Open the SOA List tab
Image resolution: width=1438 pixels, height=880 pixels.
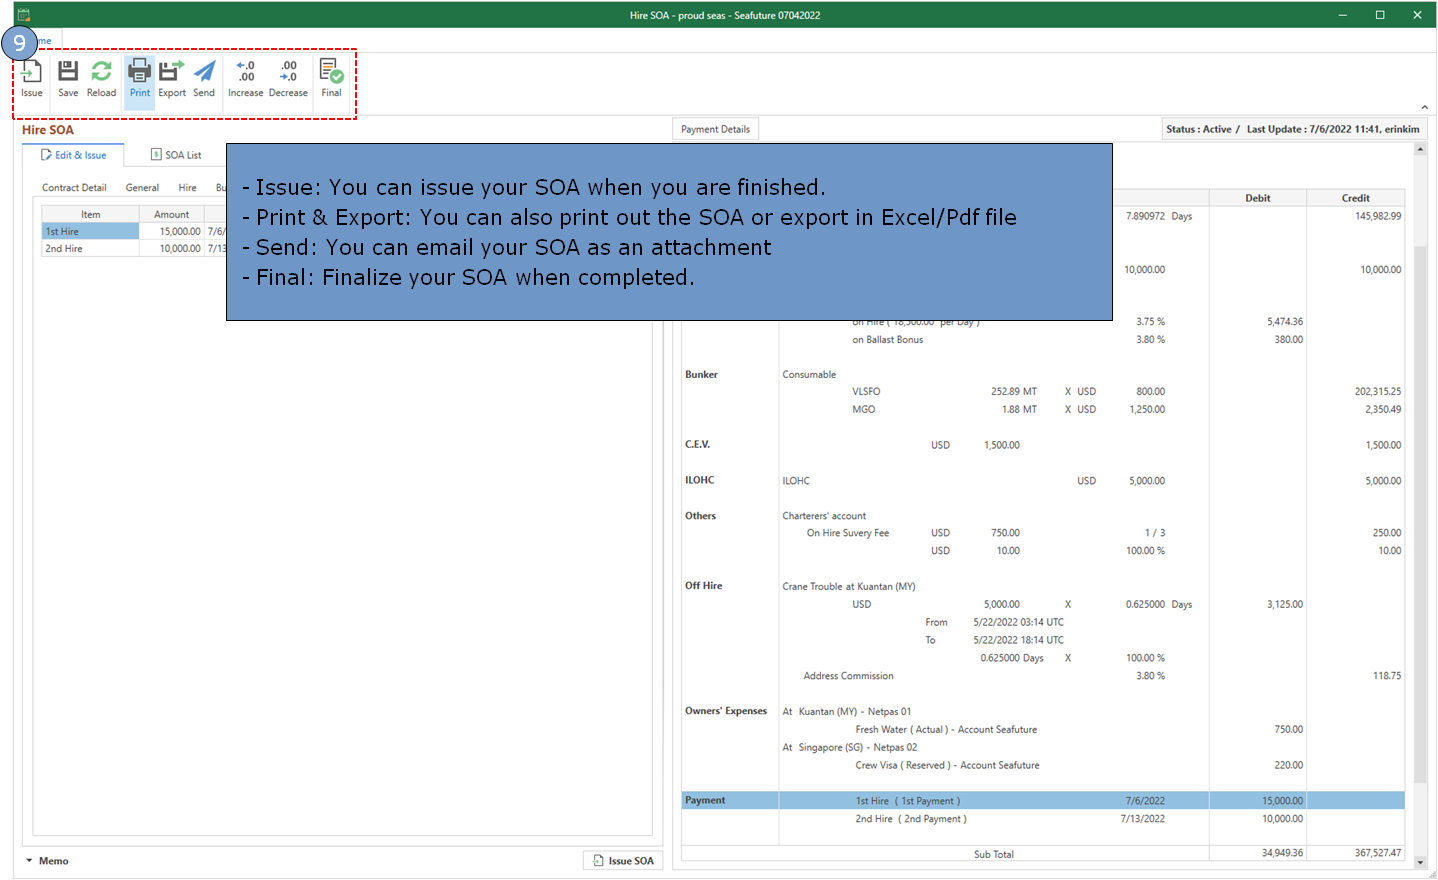[176, 155]
